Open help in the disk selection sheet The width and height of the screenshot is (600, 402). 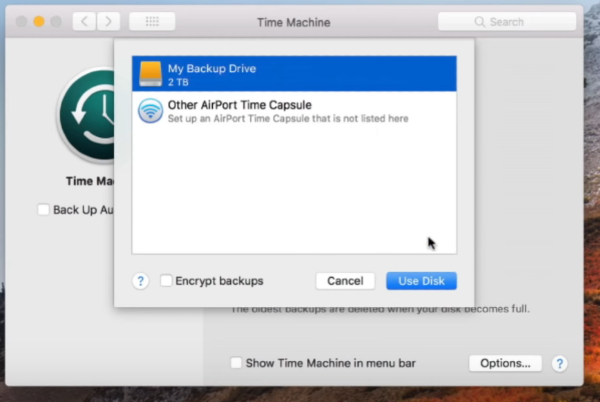140,281
